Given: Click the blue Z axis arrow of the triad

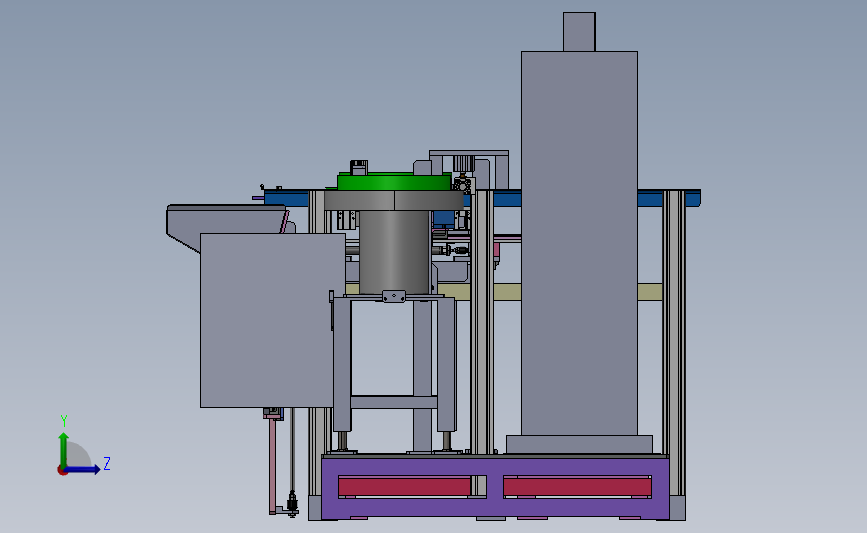Looking at the screenshot, I should click(x=83, y=469).
